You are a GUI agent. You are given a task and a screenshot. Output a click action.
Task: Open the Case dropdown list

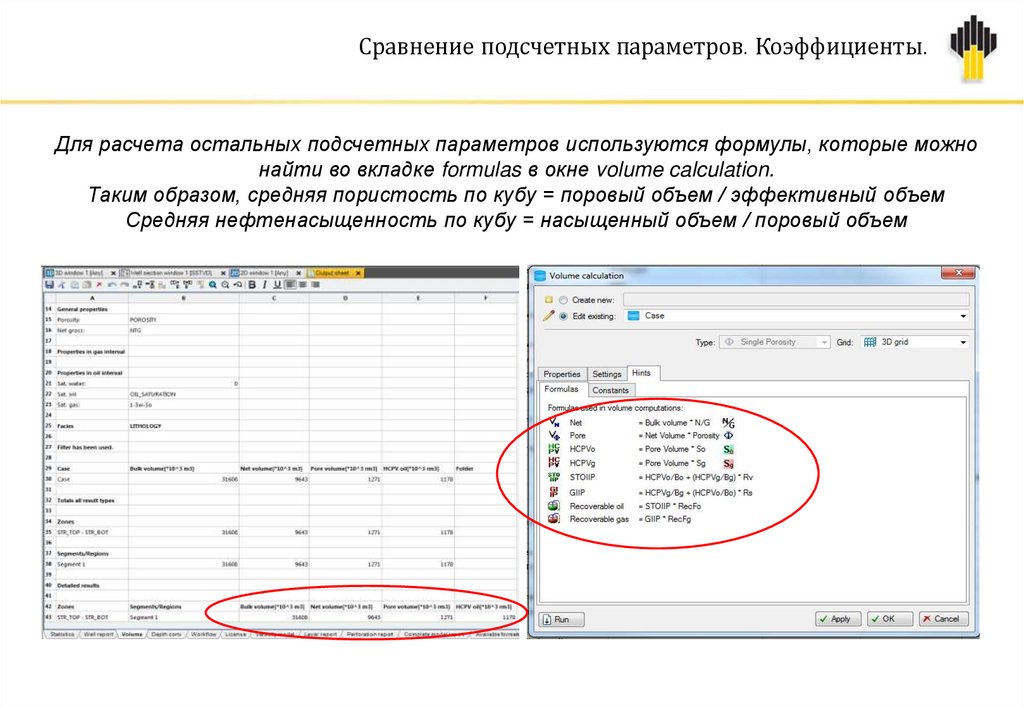tap(963, 316)
